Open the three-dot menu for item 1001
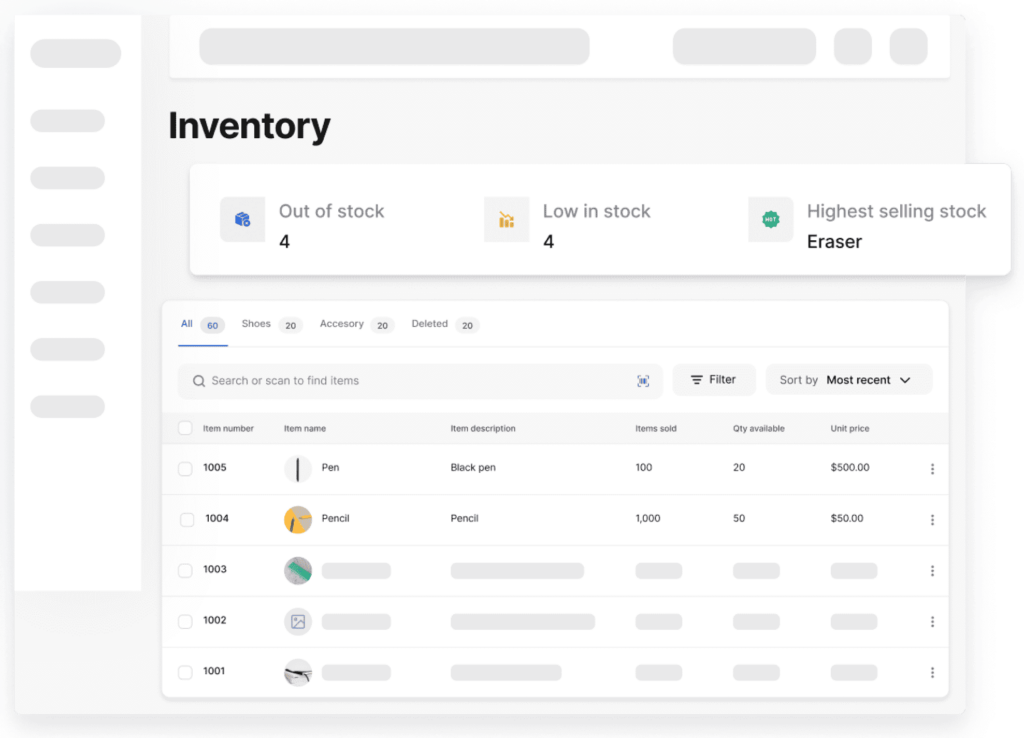The width and height of the screenshot is (1024, 738). point(932,673)
